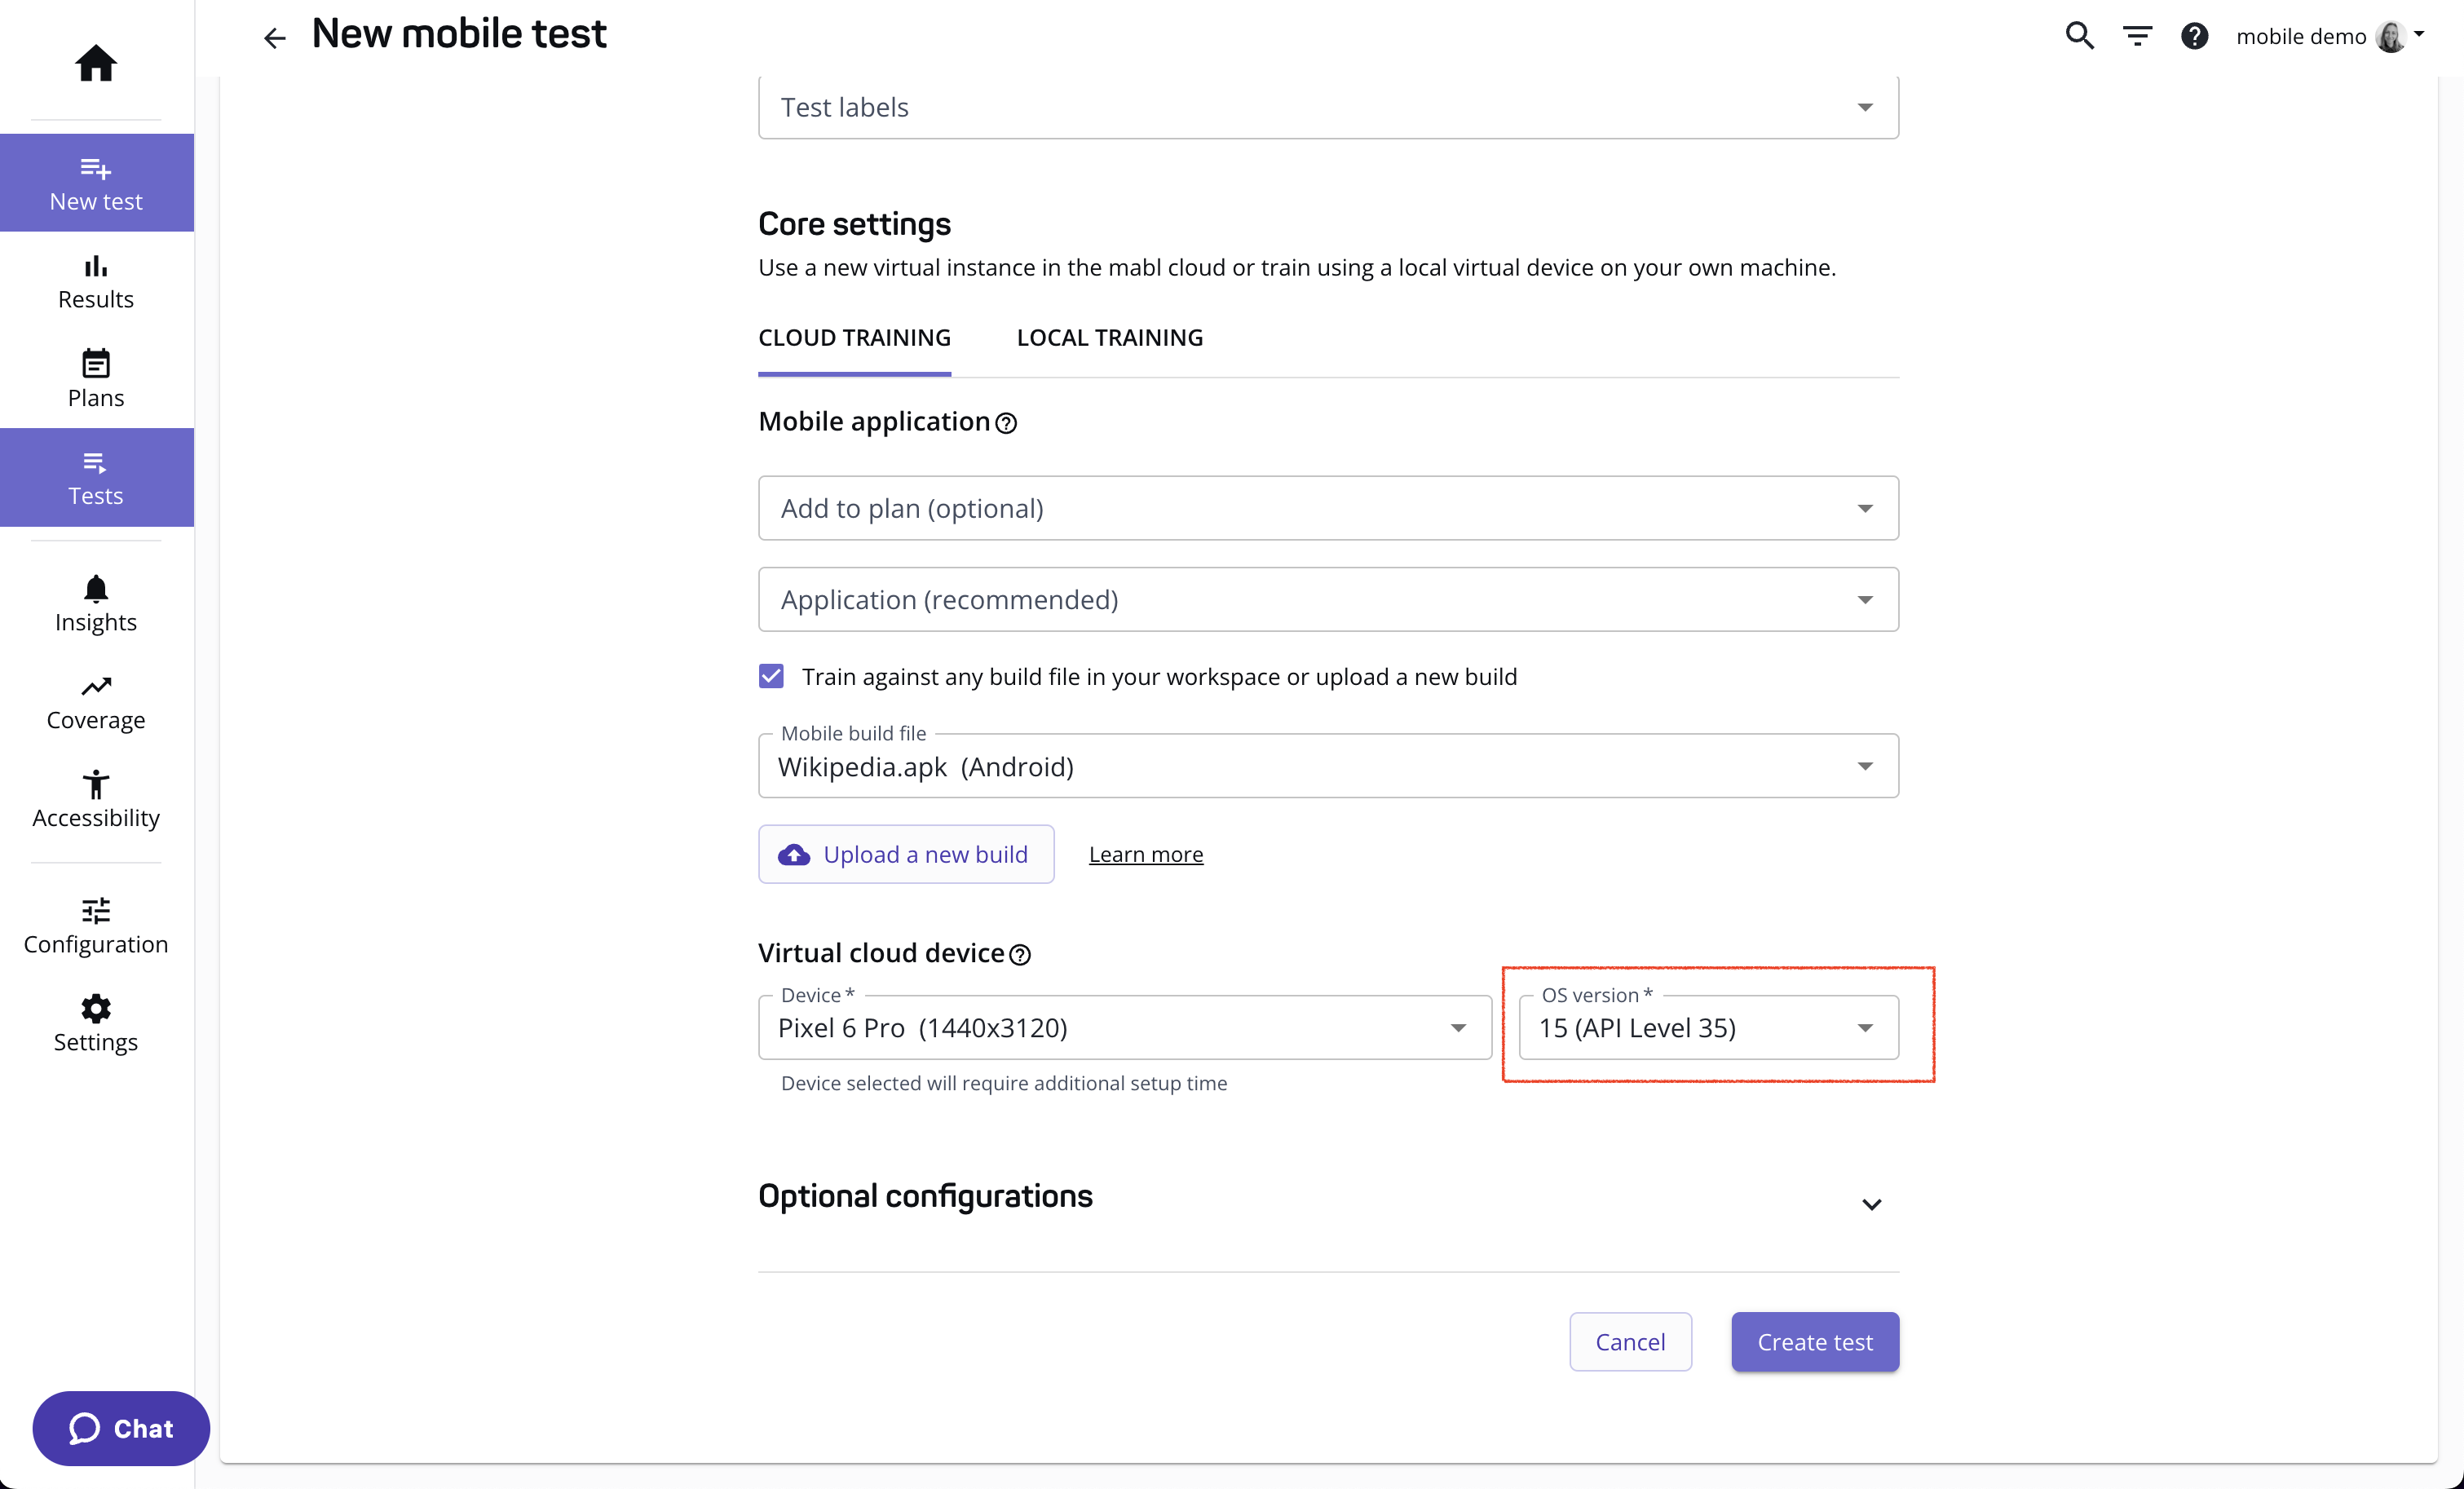Uncheck Train against any build file checkbox
Screen dimensions: 2464x1489
point(771,676)
